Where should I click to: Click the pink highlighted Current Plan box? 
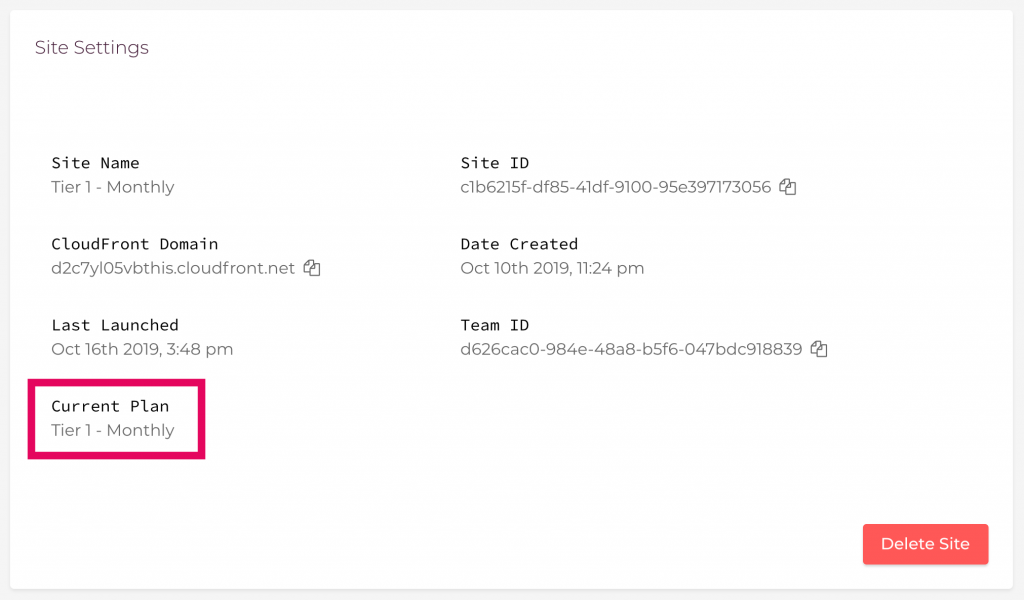coord(116,418)
